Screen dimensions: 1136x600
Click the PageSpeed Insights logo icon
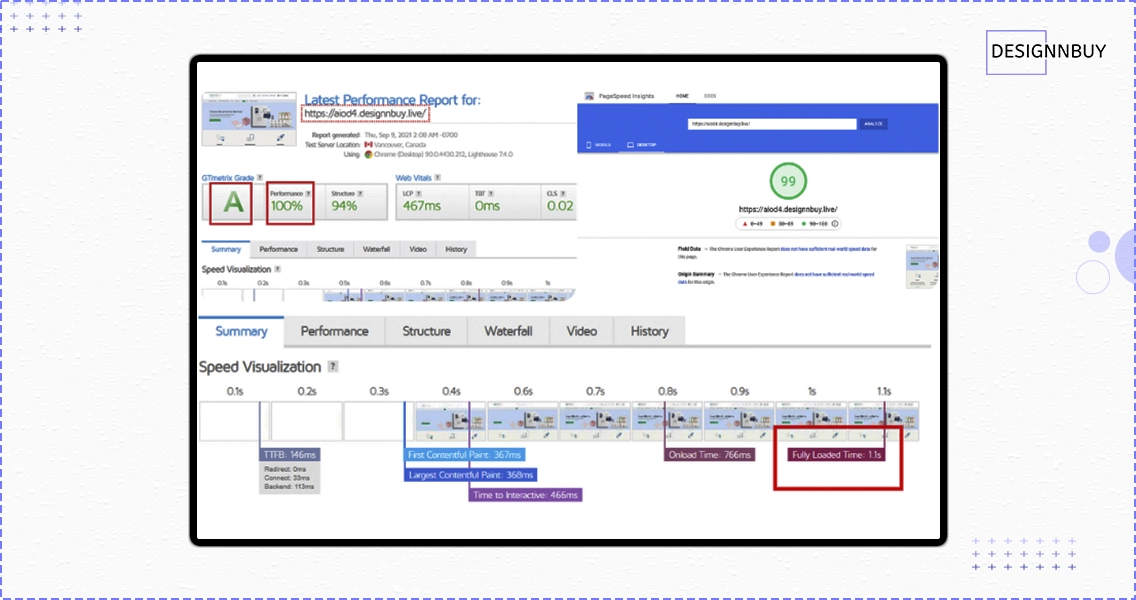coord(588,96)
